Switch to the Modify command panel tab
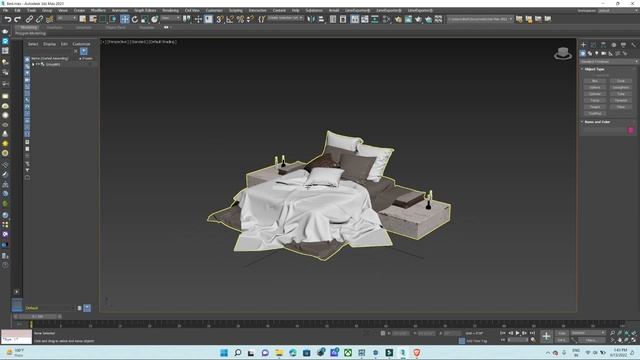The image size is (640, 360). pyautogui.click(x=593, y=44)
